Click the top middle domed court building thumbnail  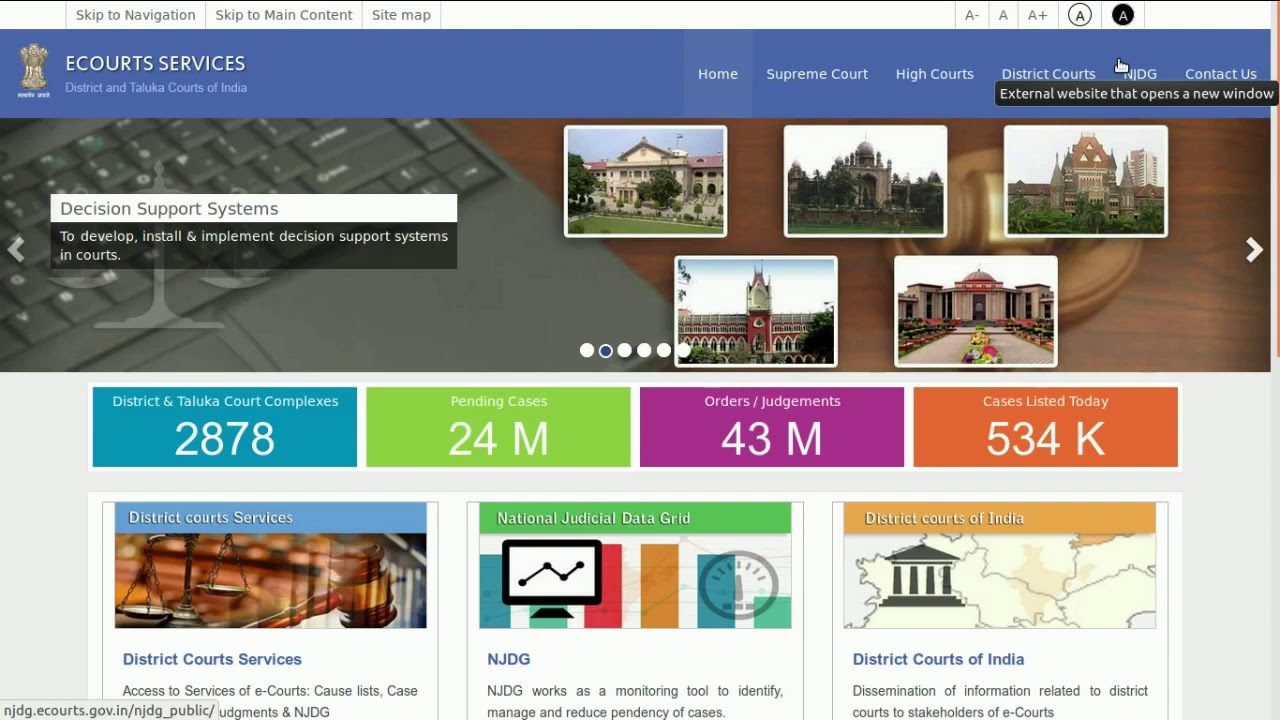pyautogui.click(x=865, y=181)
